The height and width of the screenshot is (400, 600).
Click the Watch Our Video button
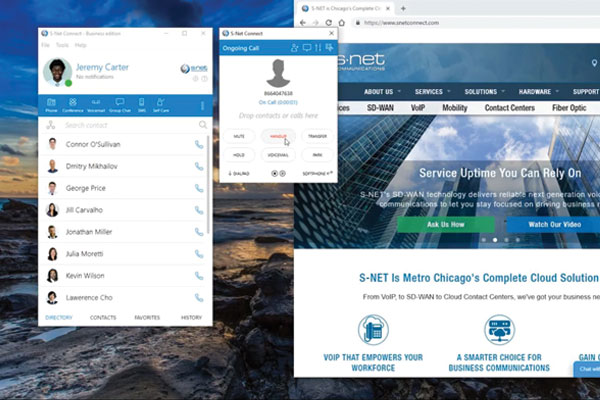(x=554, y=224)
